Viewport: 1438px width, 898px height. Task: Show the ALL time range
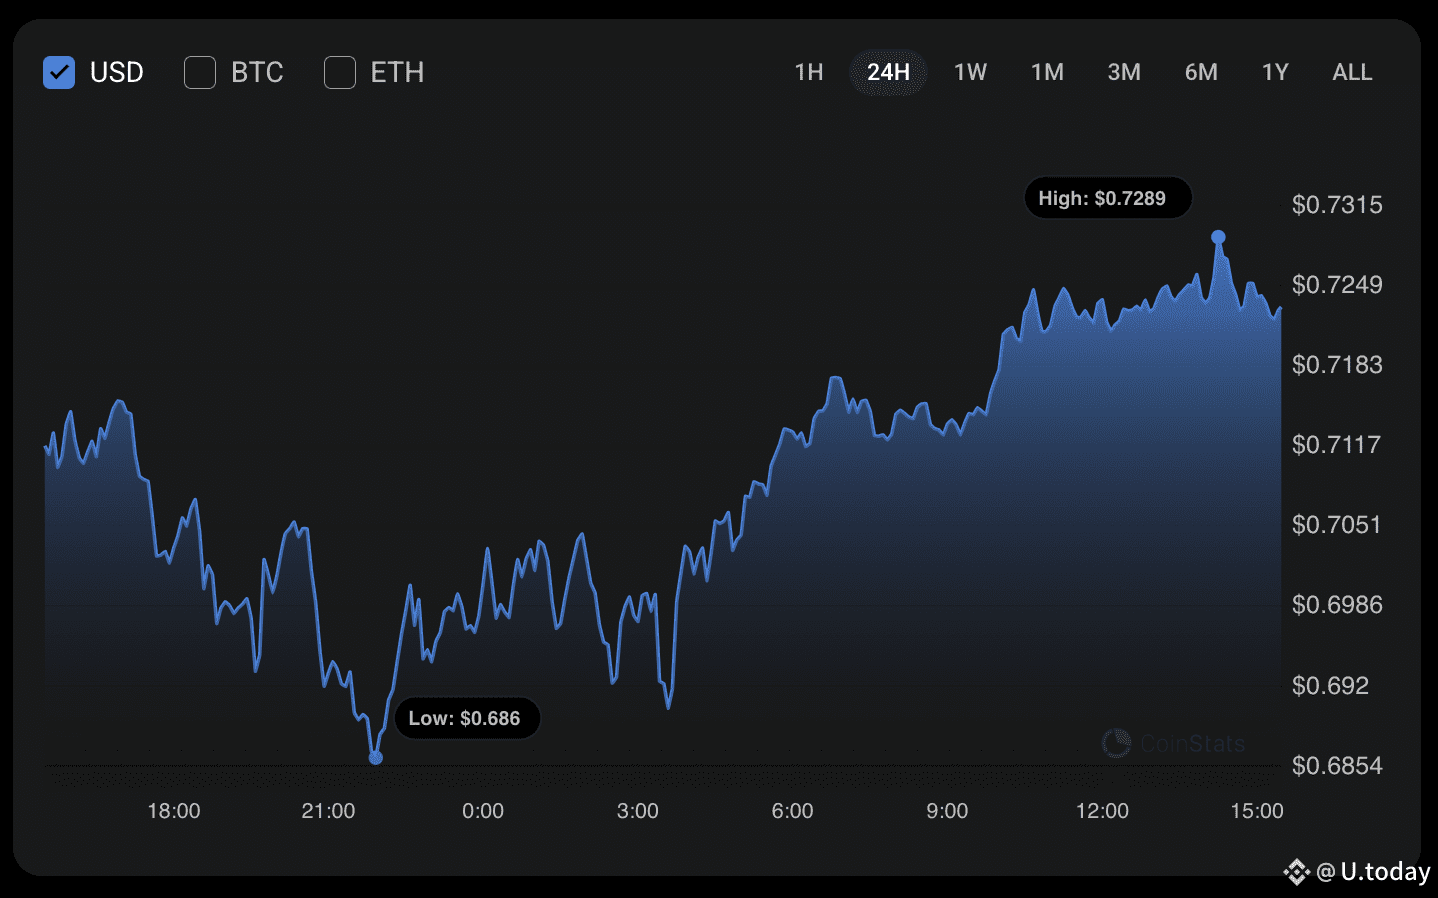[1352, 72]
